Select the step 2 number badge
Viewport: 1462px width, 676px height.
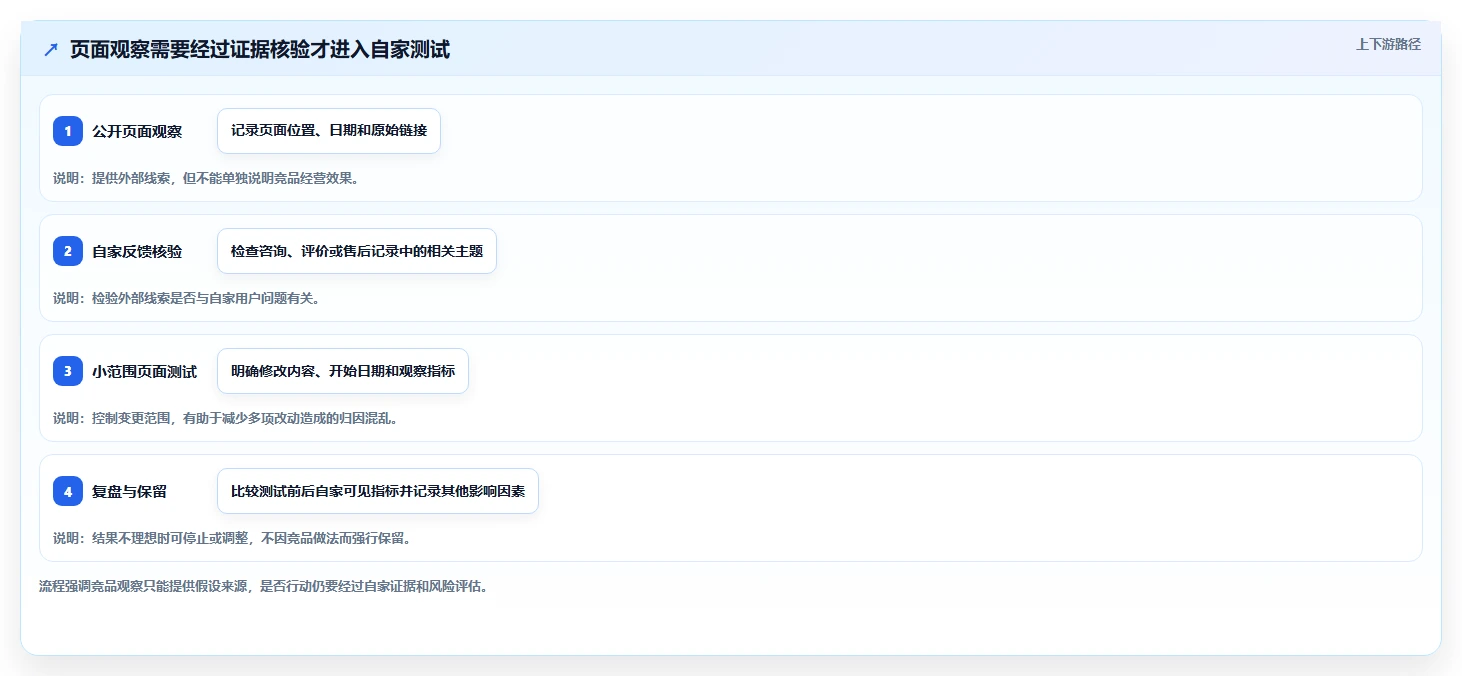(68, 251)
